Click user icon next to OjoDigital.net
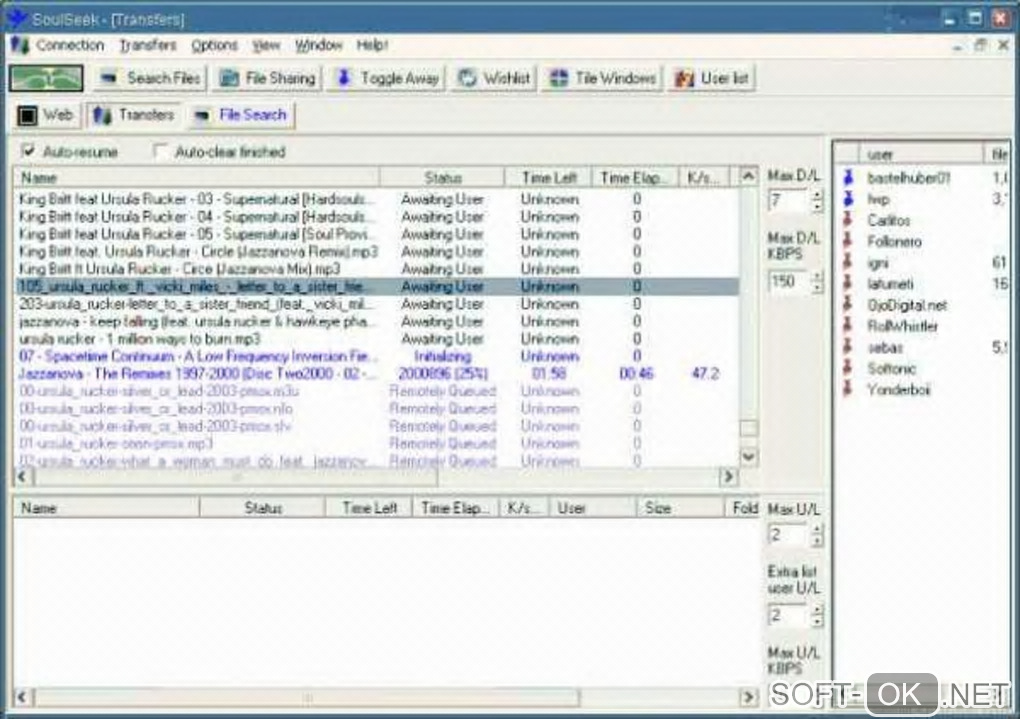 point(848,305)
